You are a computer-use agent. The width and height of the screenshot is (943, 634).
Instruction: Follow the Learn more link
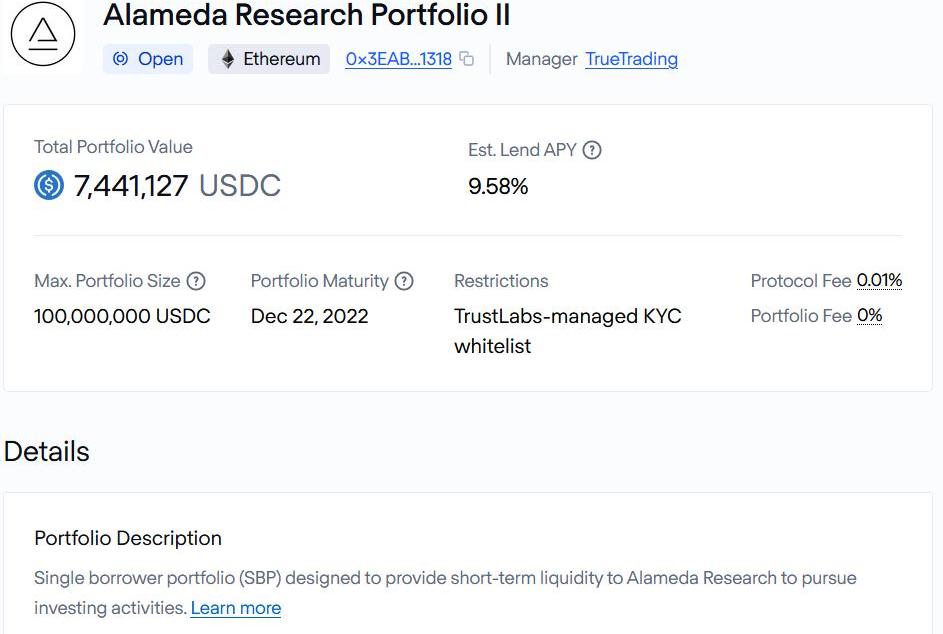[236, 608]
